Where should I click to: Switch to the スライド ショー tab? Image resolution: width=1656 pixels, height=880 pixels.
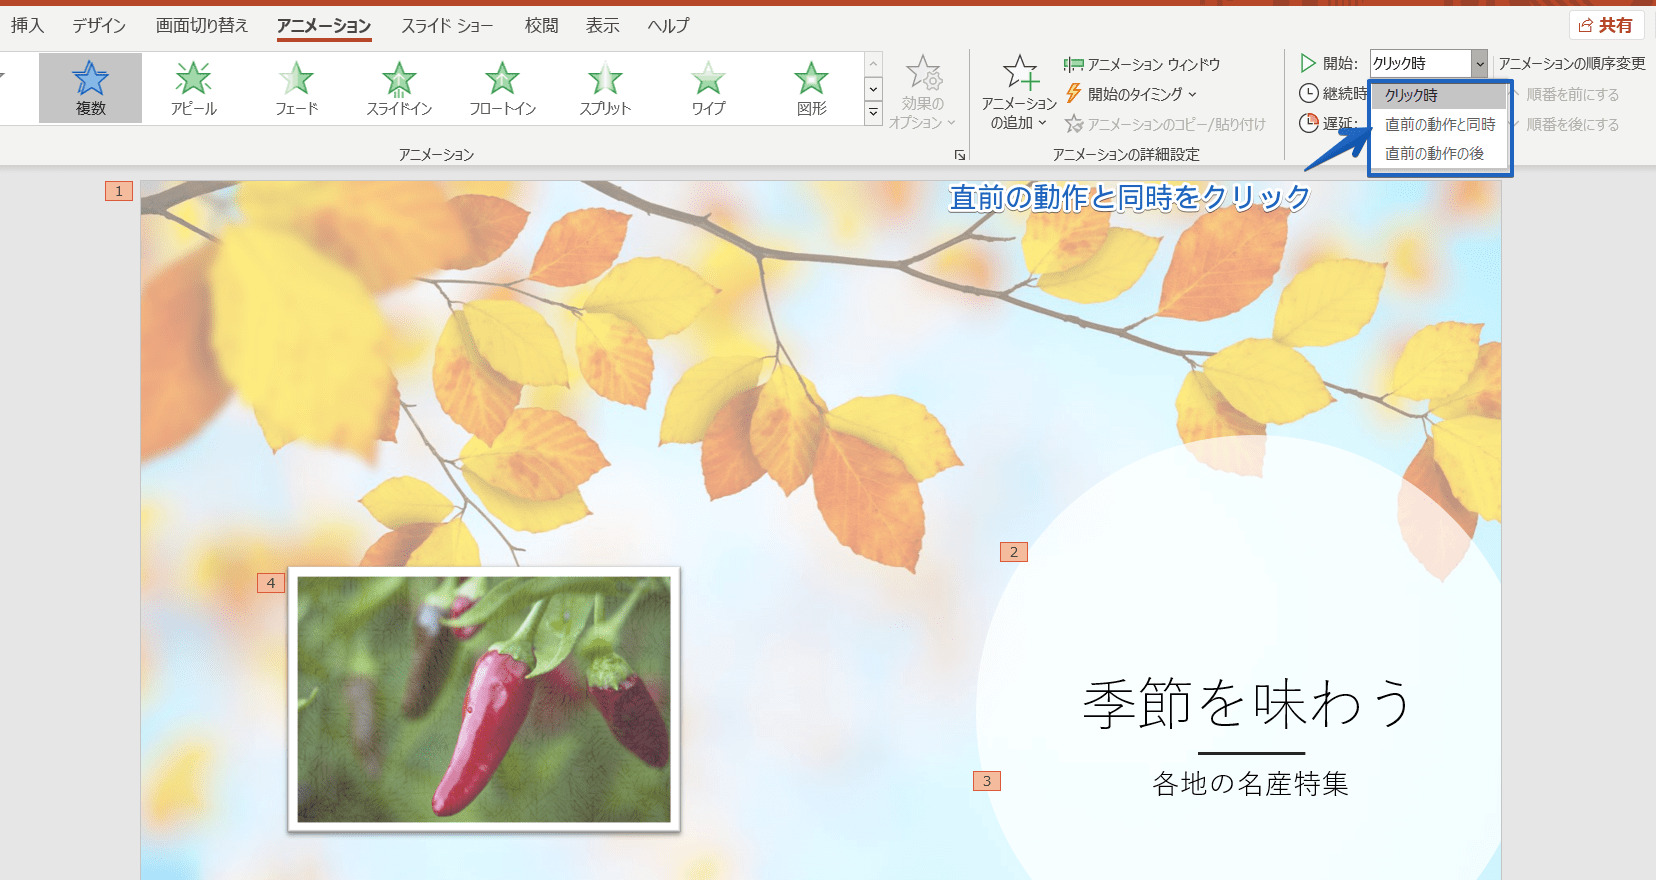coord(447,25)
